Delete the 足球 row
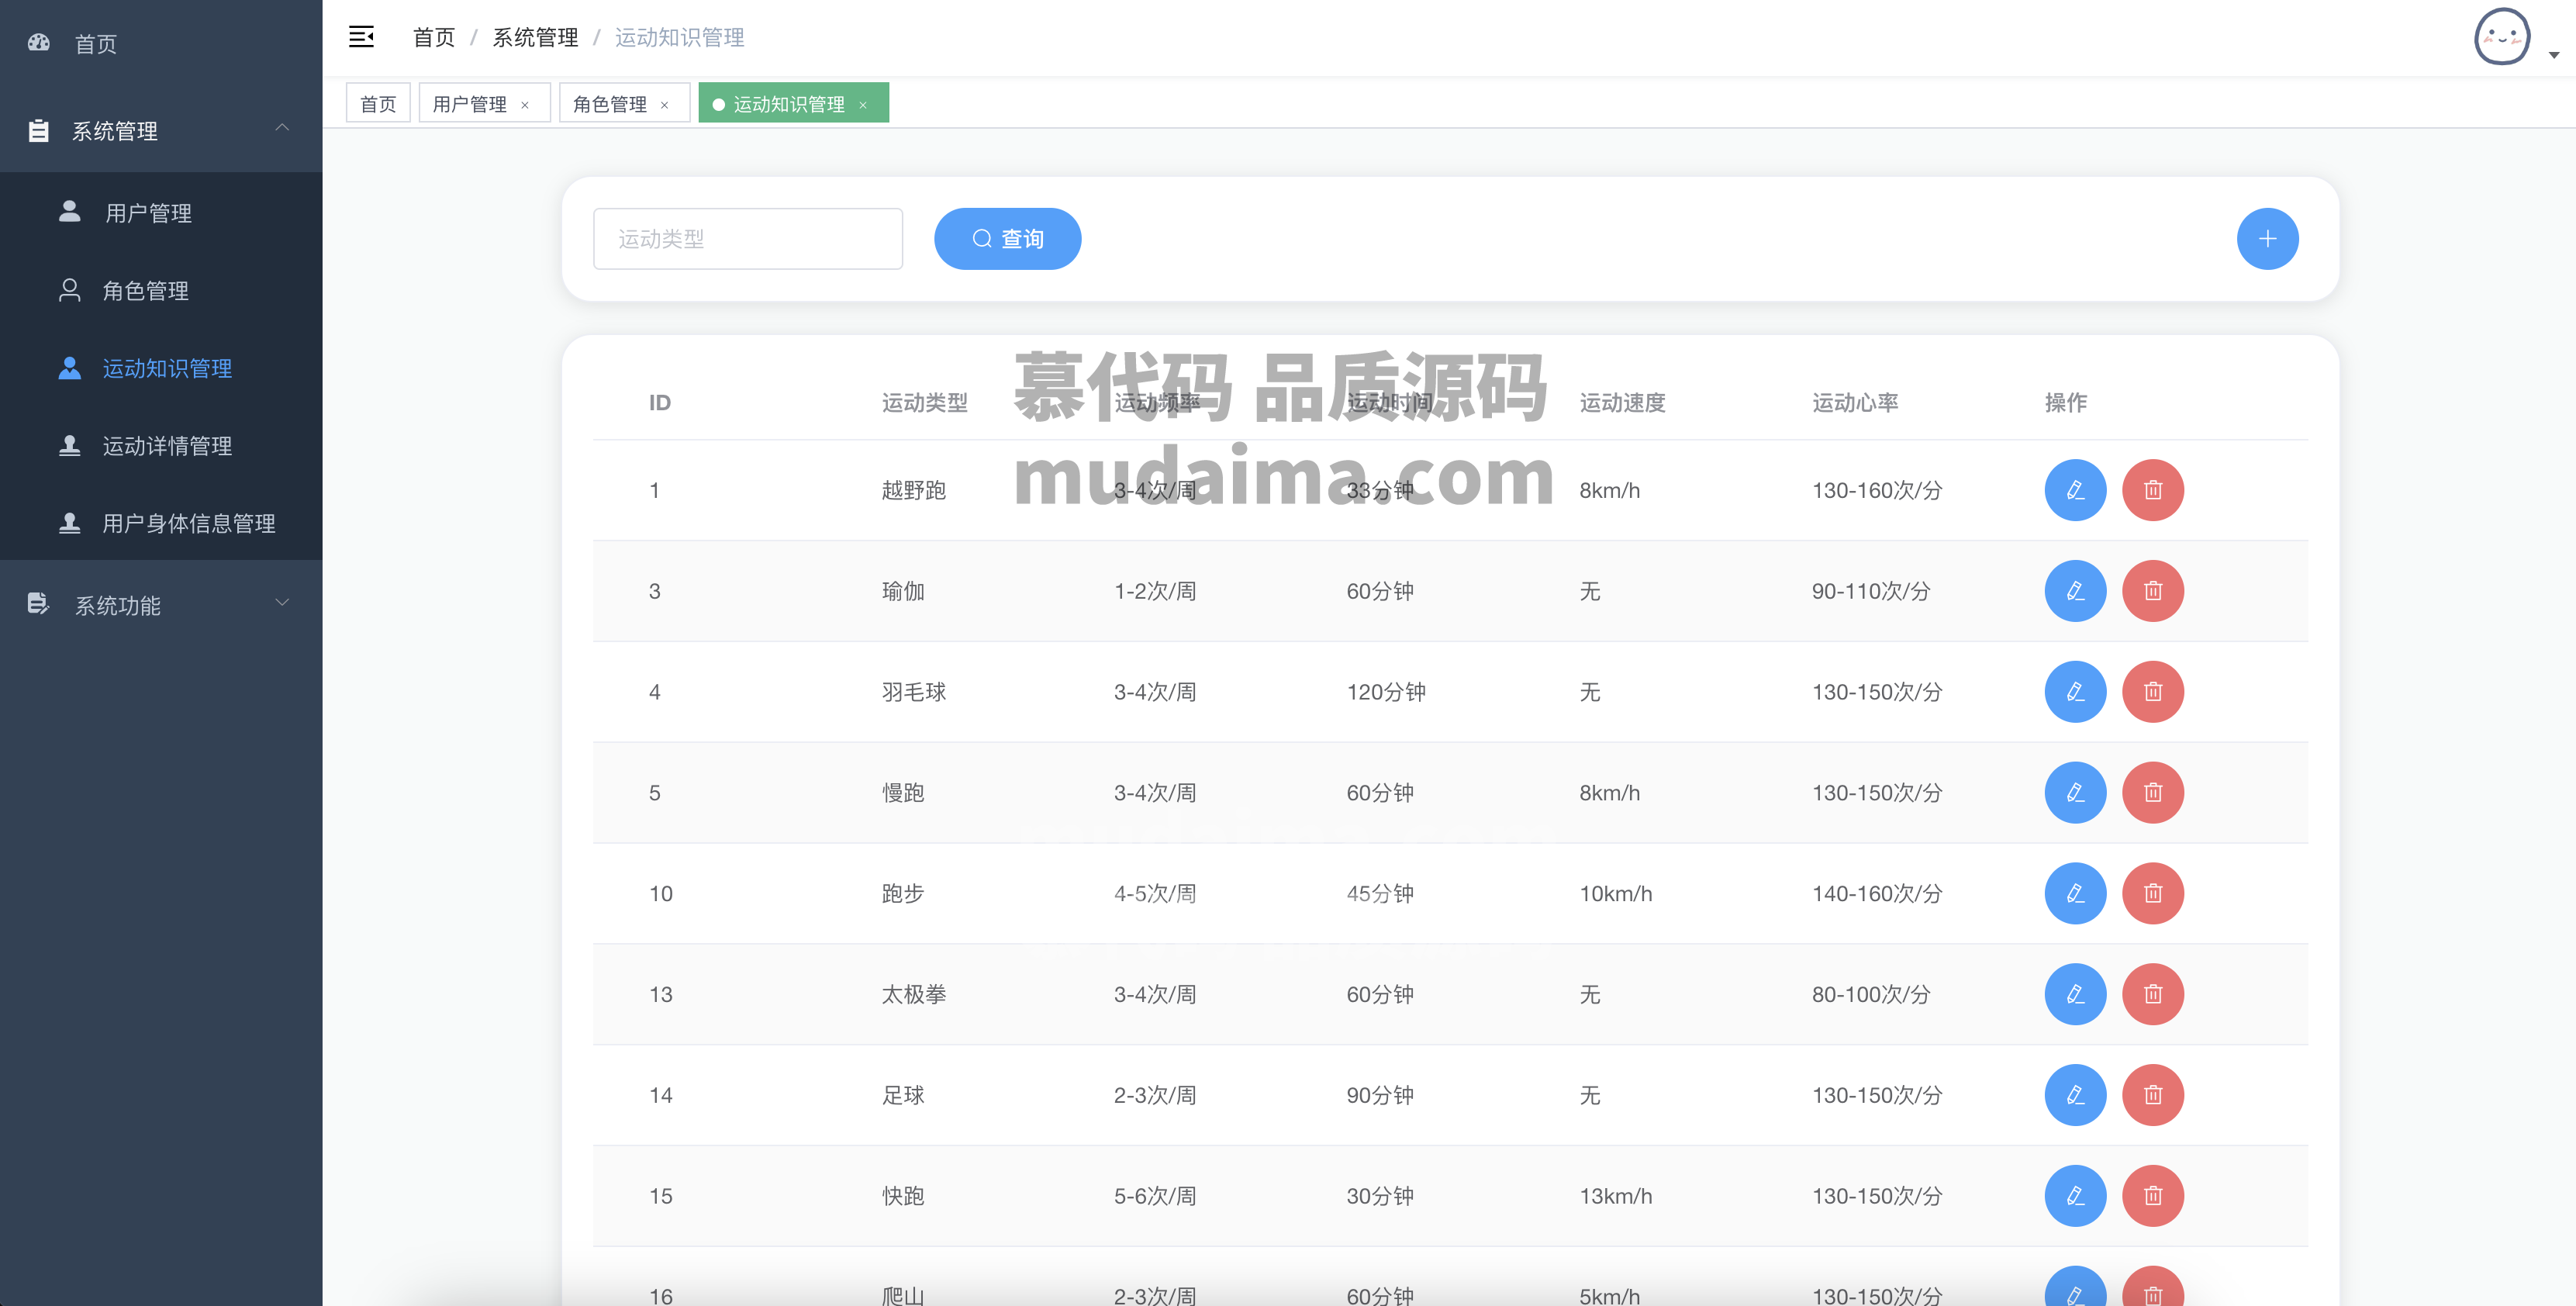This screenshot has width=2576, height=1306. coord(2152,1096)
